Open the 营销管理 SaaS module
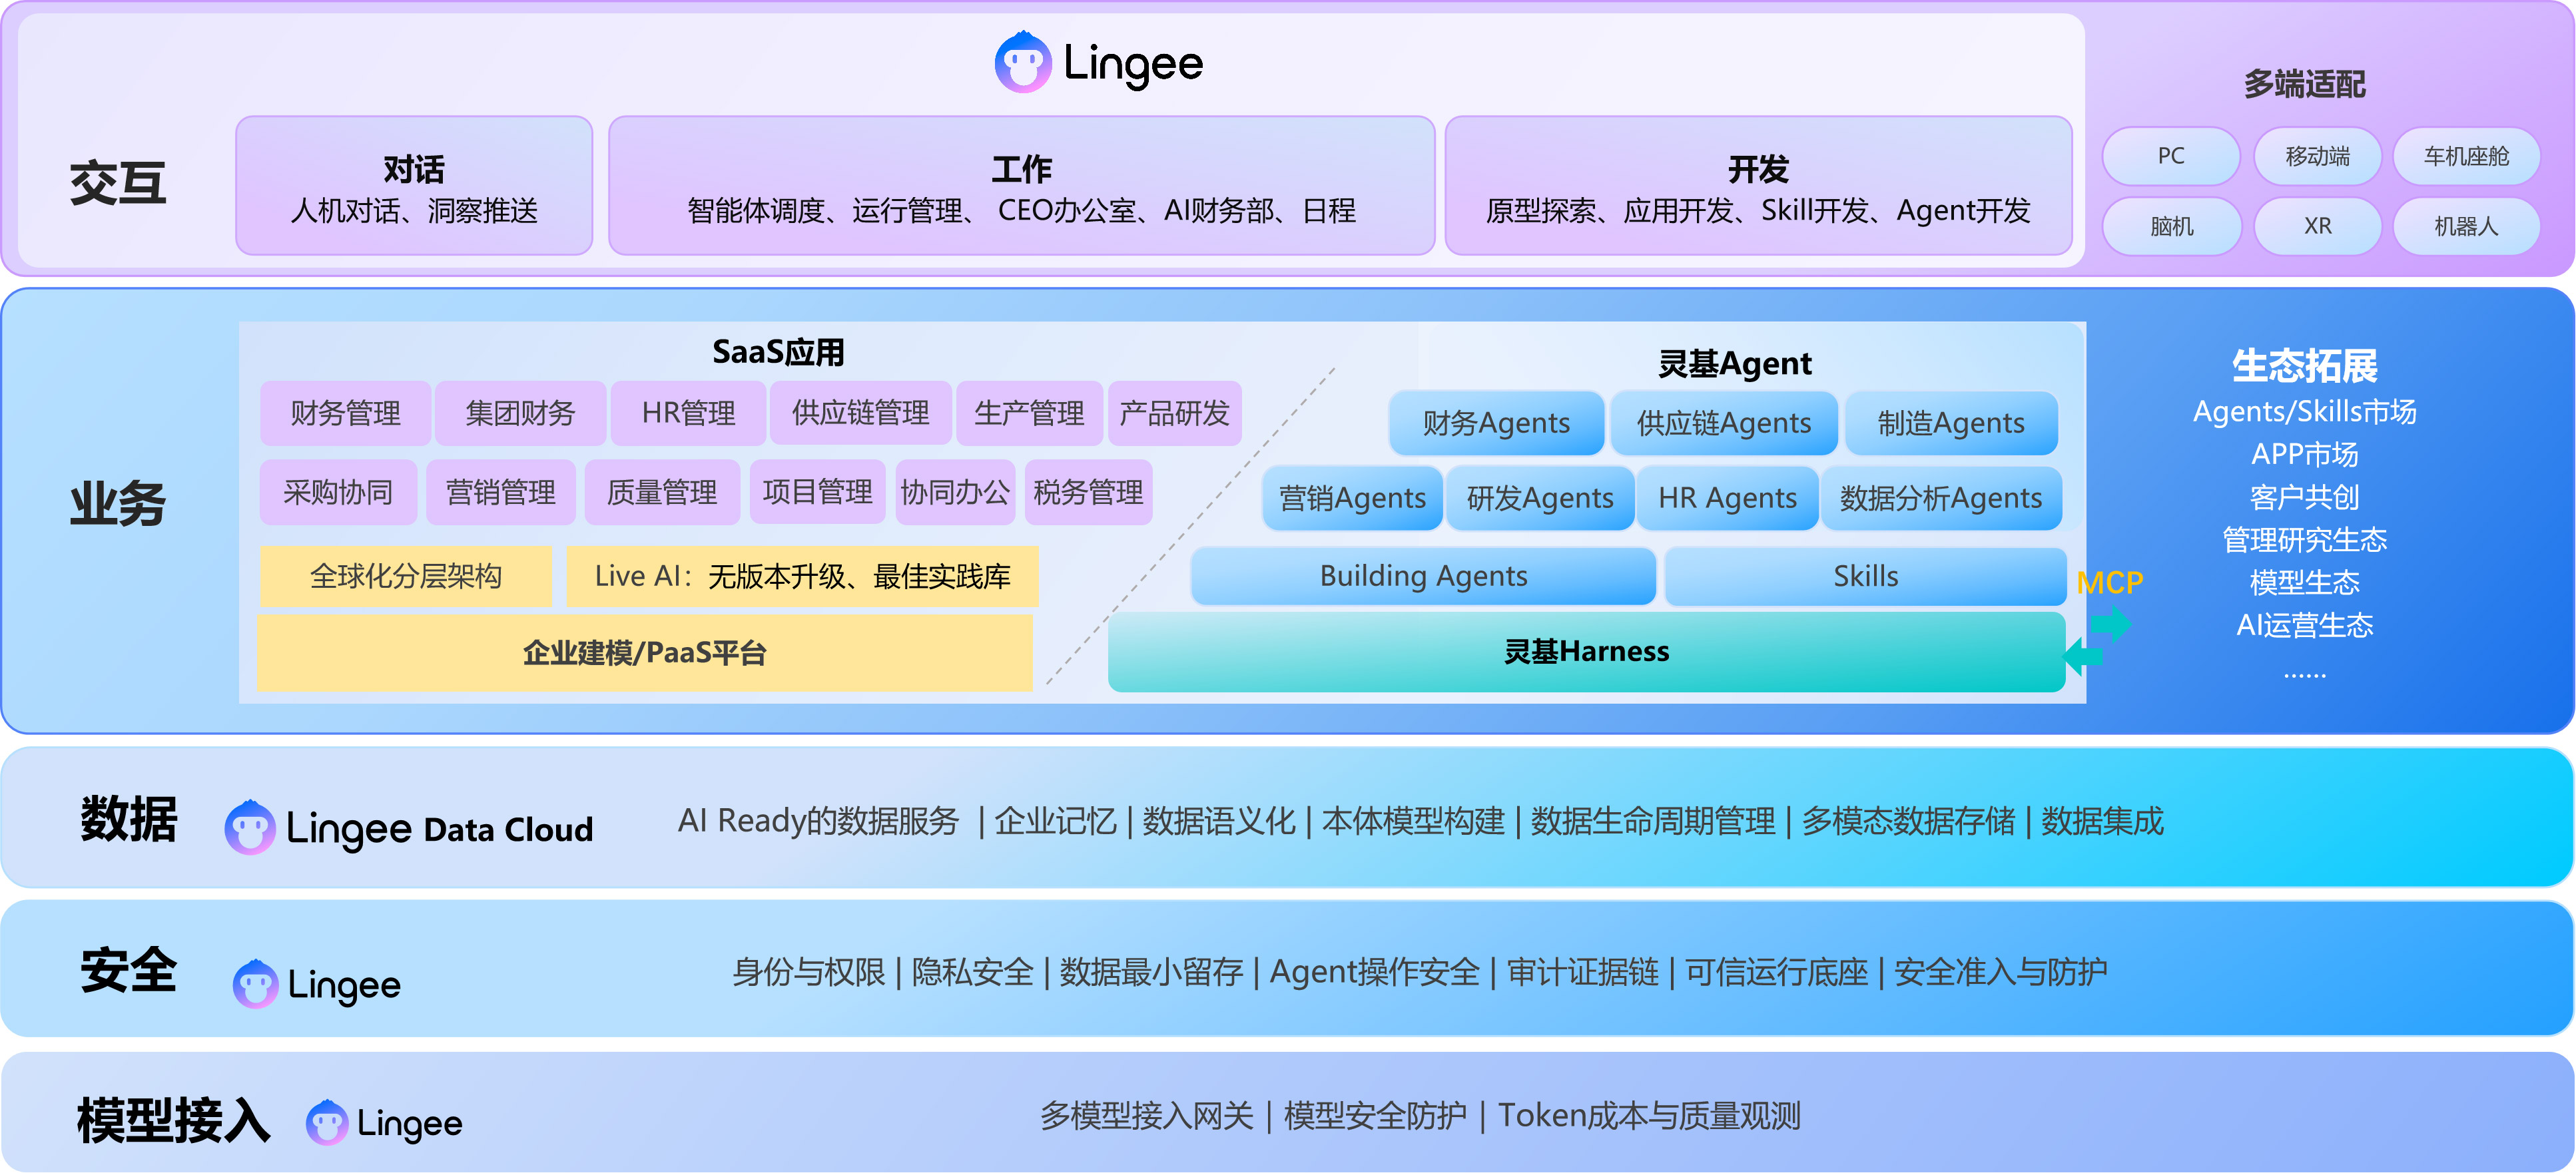The image size is (2576, 1173). point(500,492)
